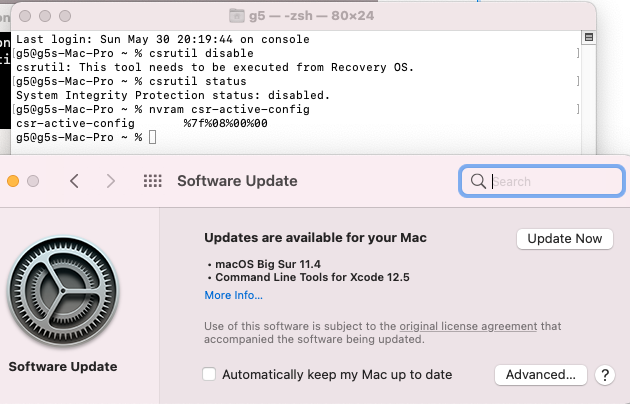Minimize the Terminal window using the middle button
This screenshot has width=630, height=404.
pos(45,16)
